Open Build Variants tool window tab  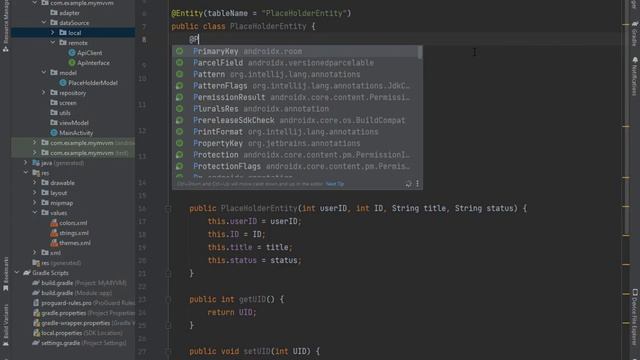point(5,326)
